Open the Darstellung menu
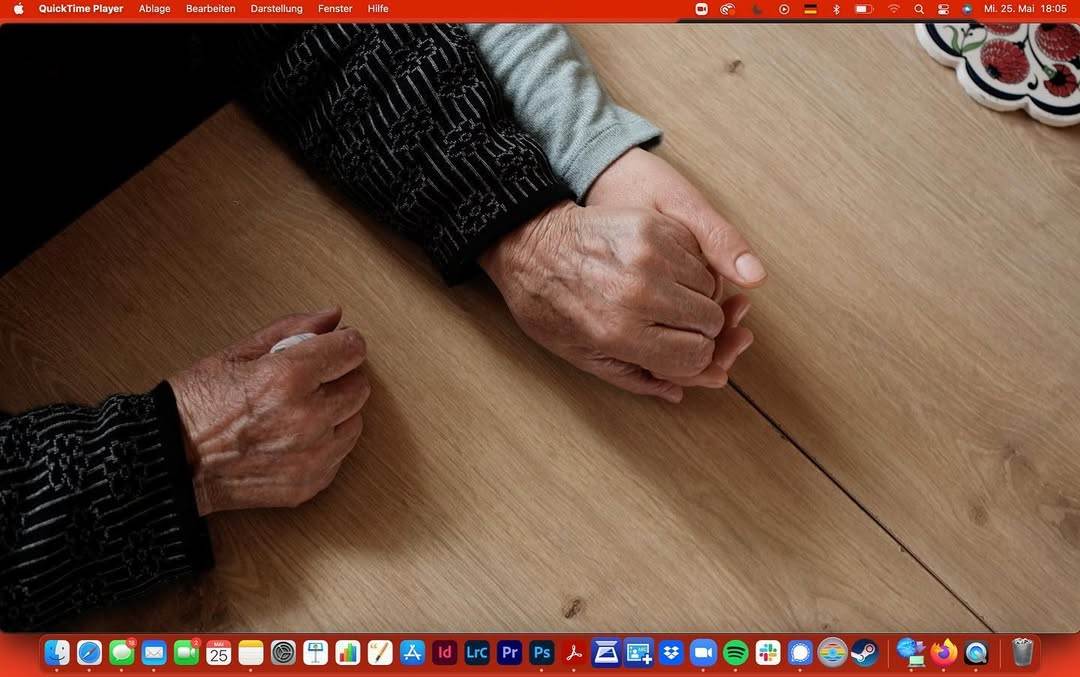The height and width of the screenshot is (677, 1080). (276, 9)
